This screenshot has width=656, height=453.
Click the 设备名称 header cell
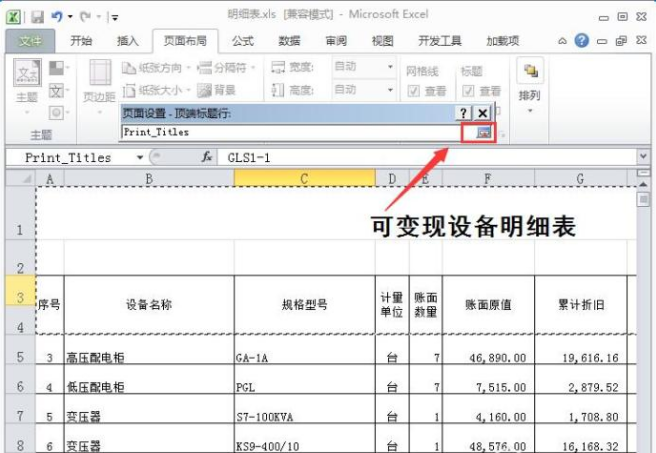point(149,305)
